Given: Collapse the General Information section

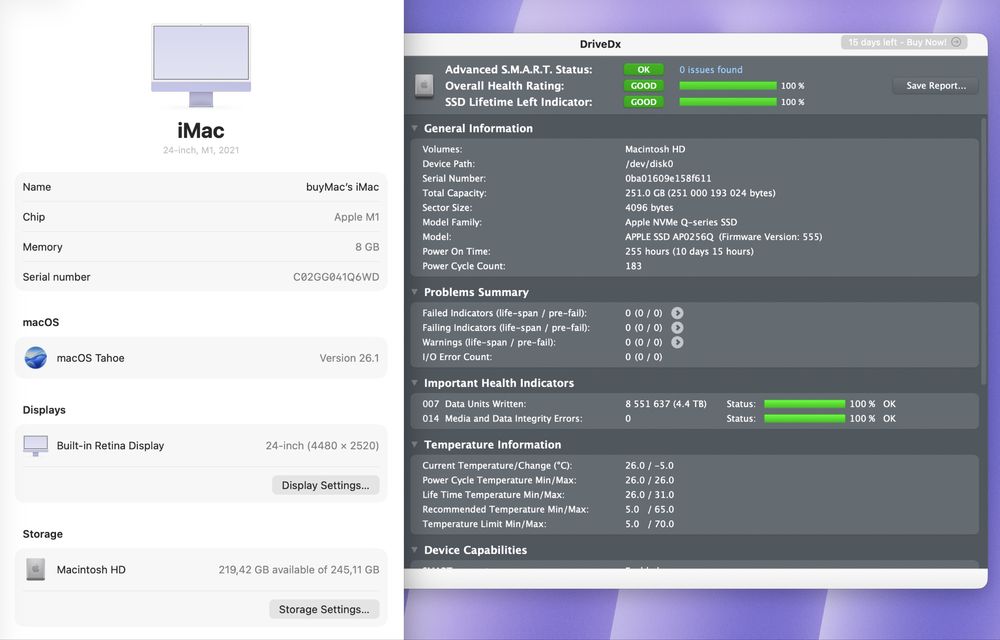Looking at the screenshot, I should coord(415,128).
